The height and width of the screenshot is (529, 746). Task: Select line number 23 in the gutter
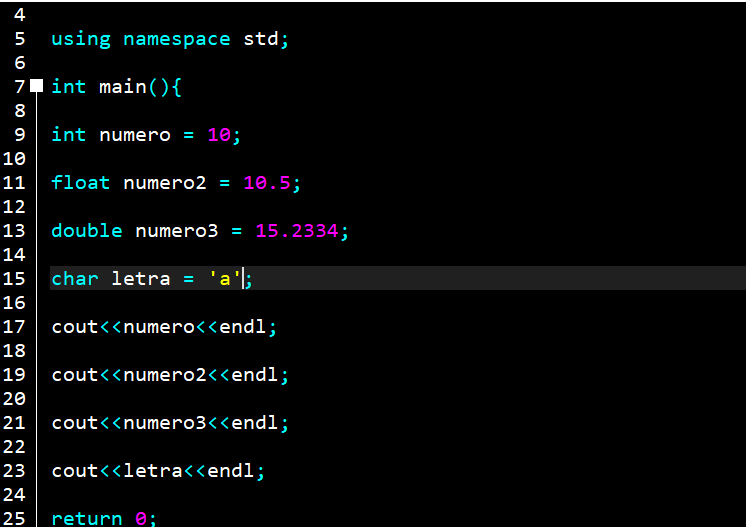click(14, 471)
